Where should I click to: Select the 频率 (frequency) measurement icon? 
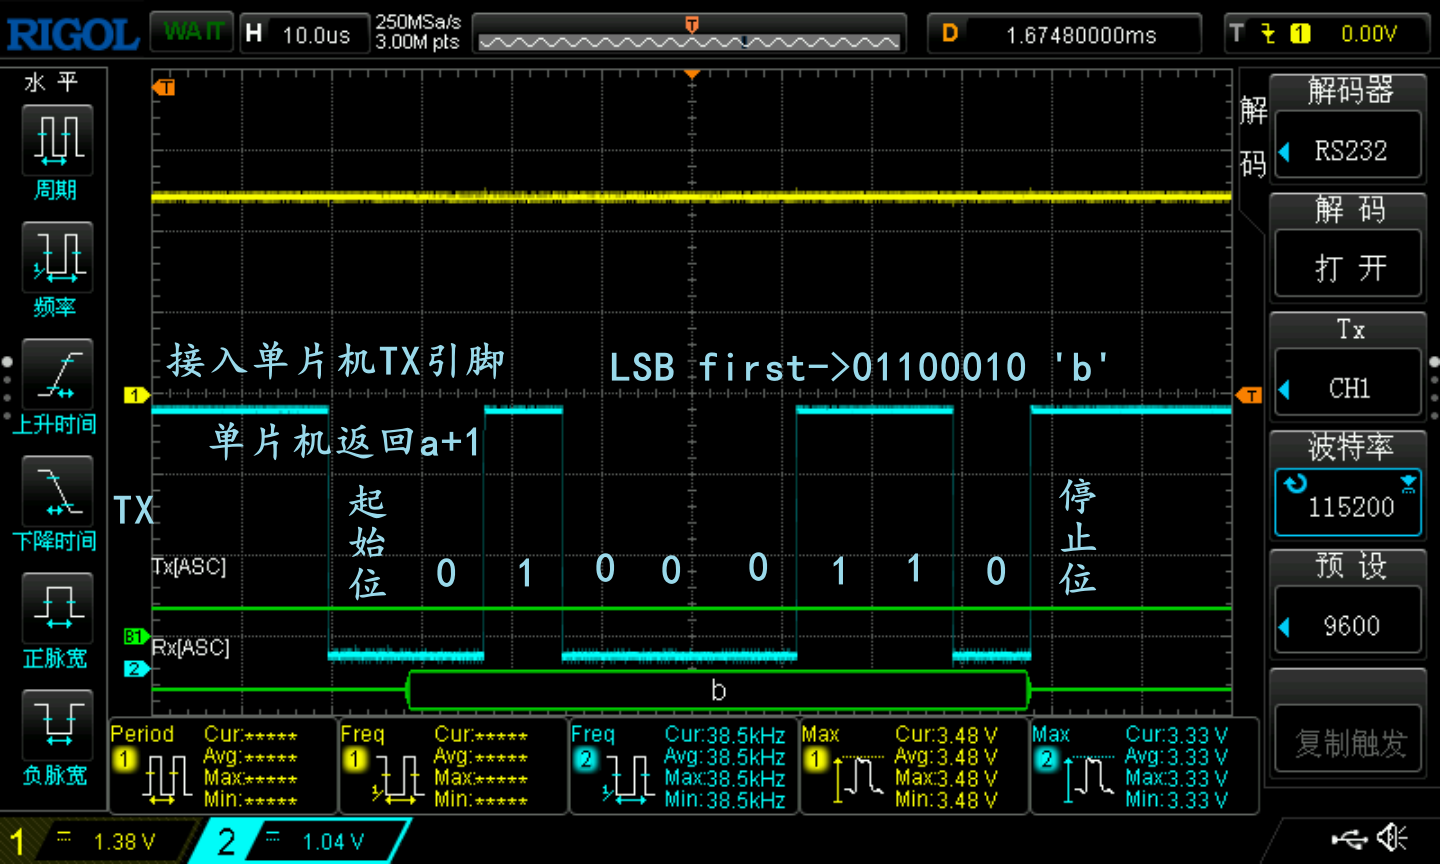click(56, 257)
